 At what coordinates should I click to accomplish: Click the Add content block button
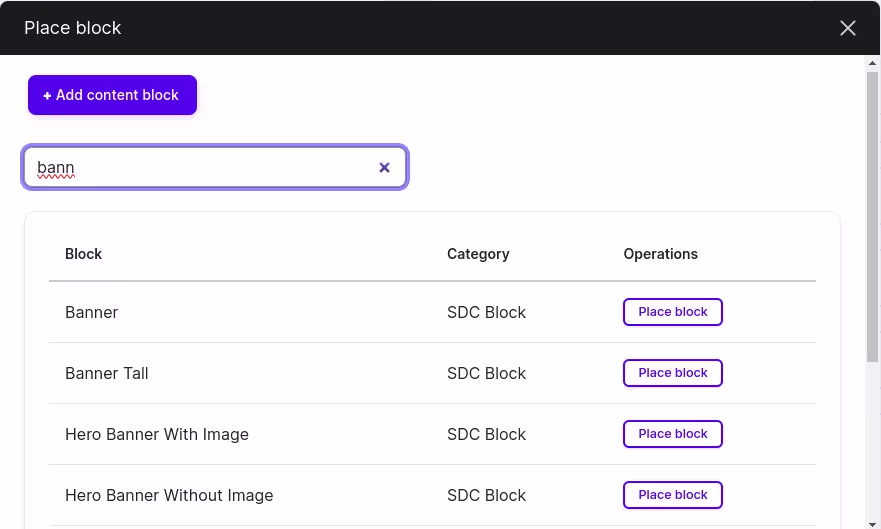[112, 95]
